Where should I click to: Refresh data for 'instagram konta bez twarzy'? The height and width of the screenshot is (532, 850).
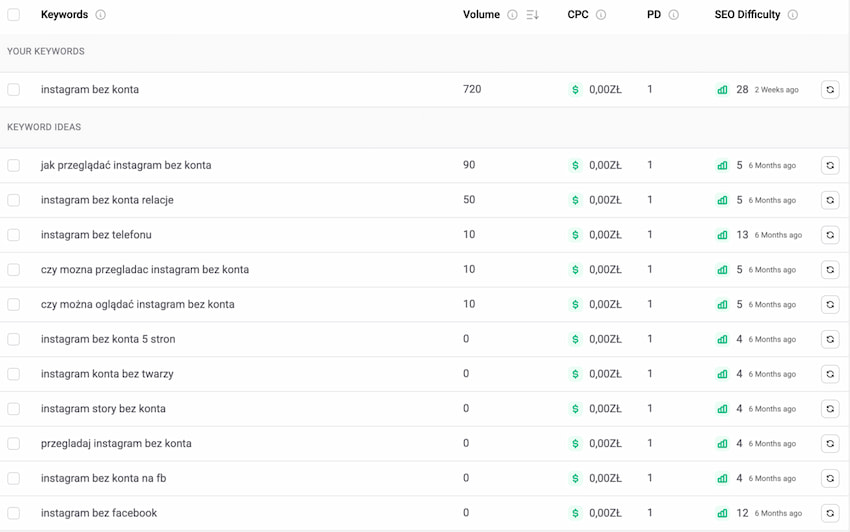830,374
